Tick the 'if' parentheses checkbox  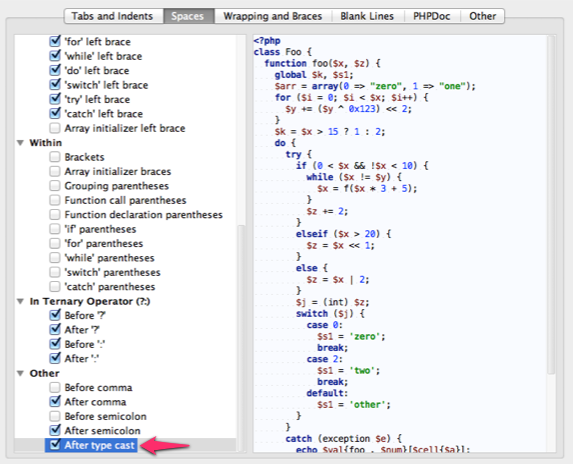[55, 229]
